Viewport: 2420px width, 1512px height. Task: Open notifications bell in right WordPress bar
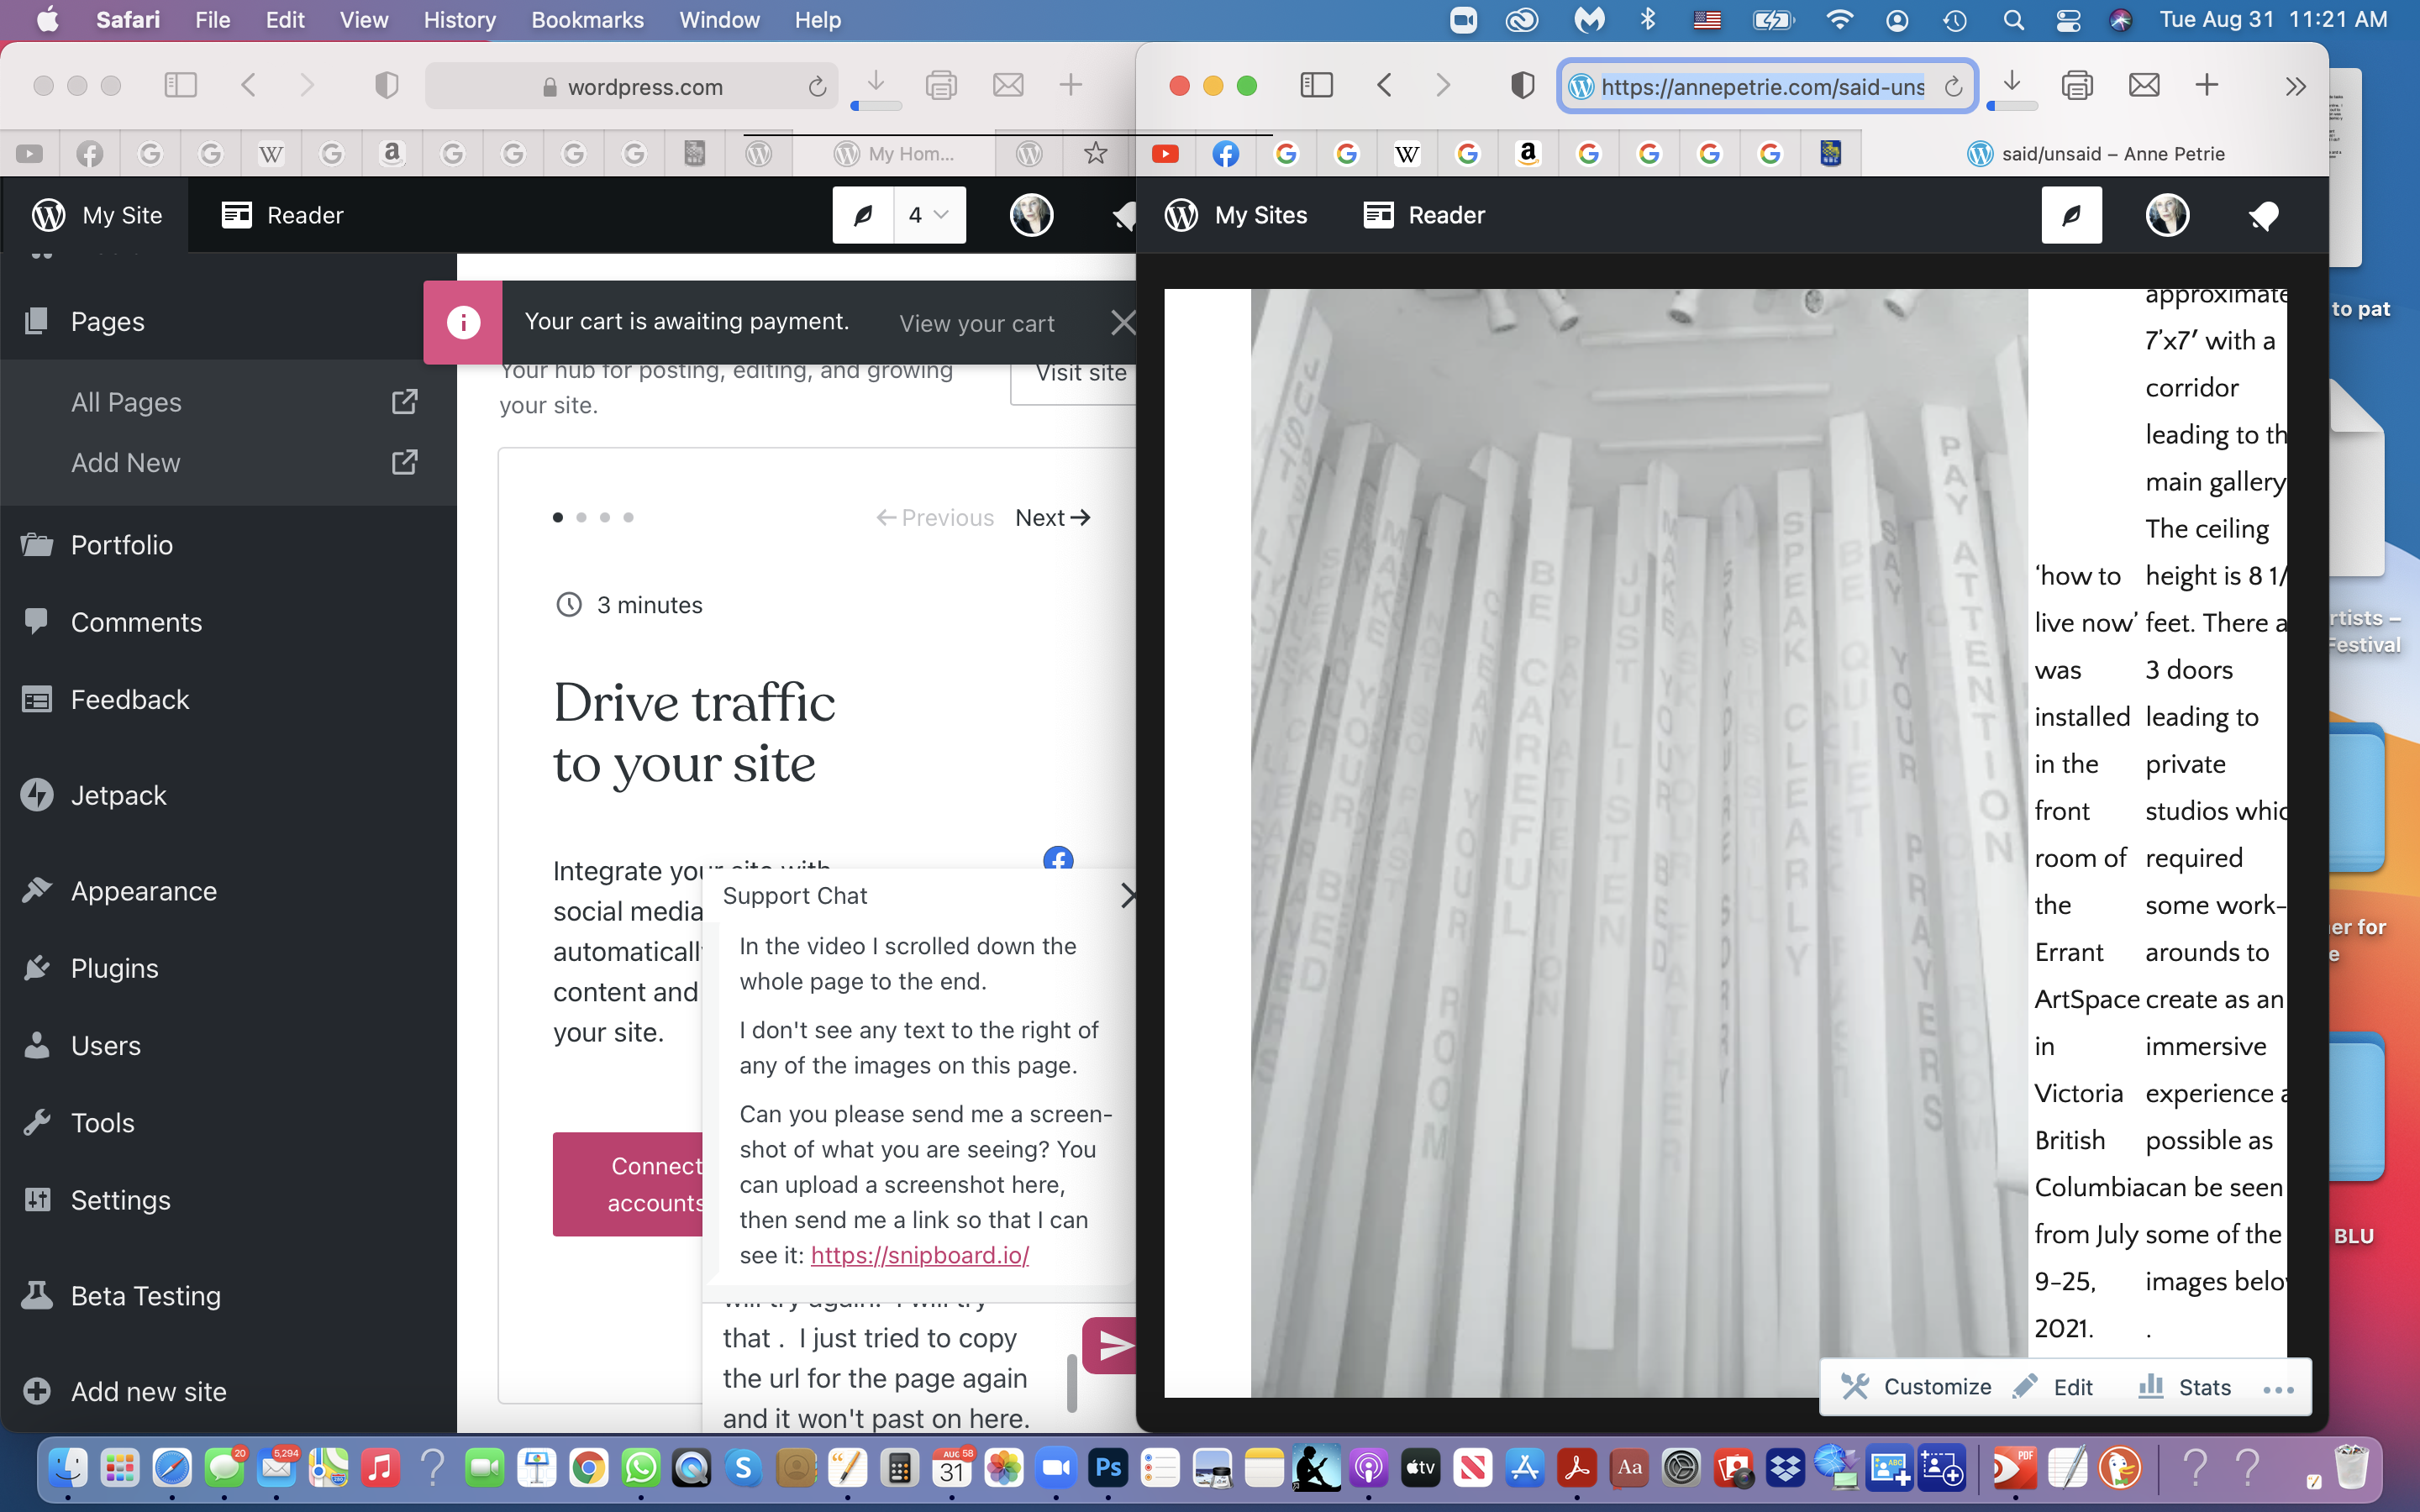(2263, 215)
